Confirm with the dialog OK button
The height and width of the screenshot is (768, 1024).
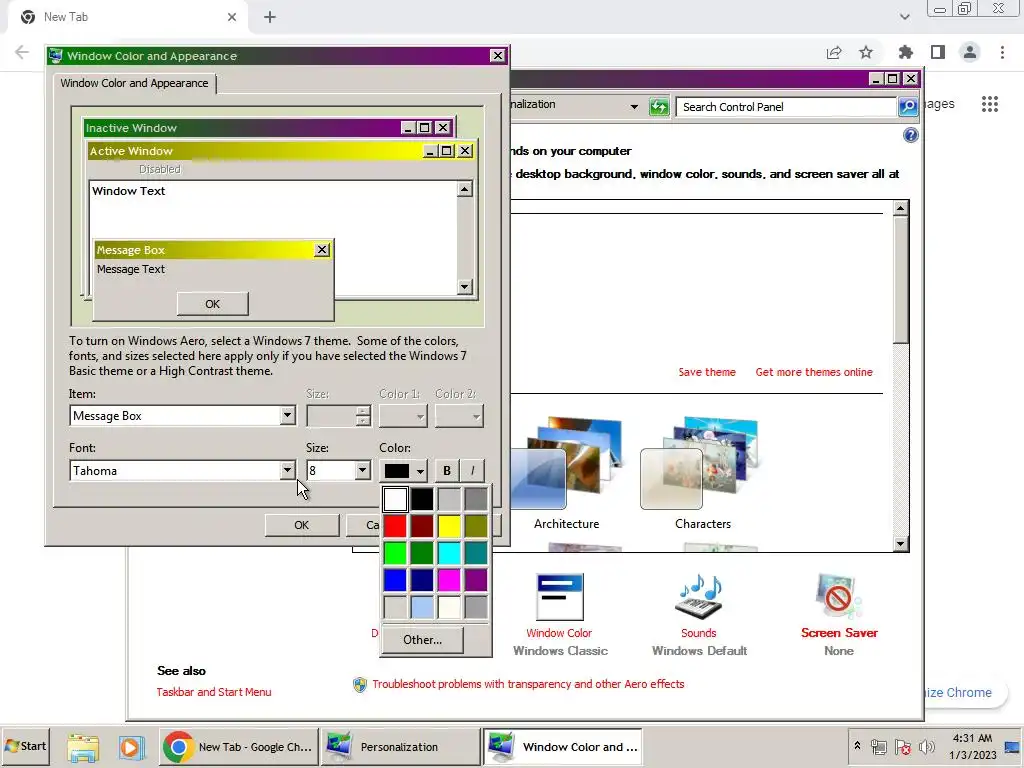302,525
